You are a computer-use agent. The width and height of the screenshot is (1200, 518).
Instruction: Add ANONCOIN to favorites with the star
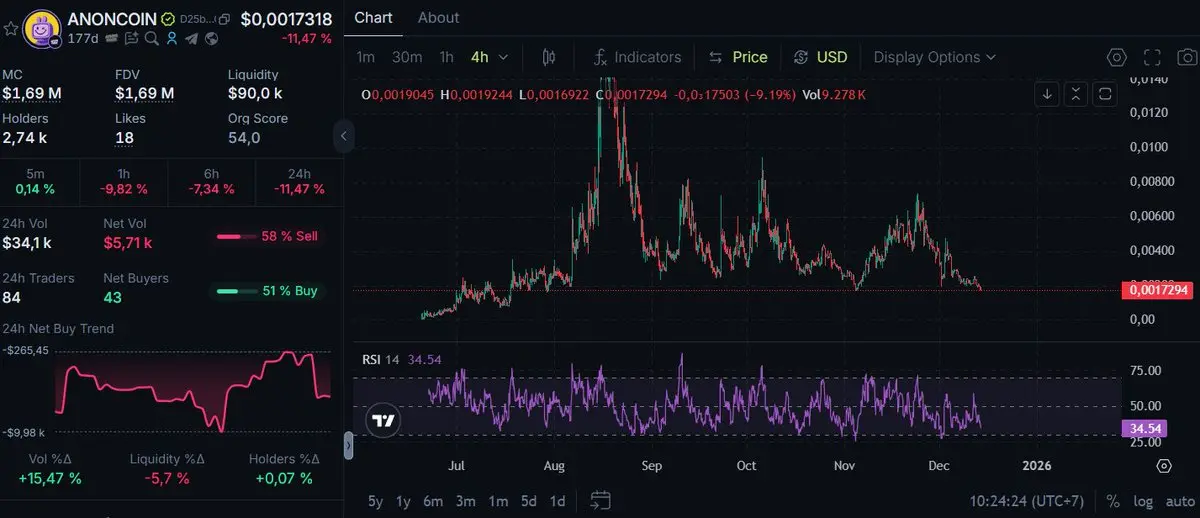click(11, 28)
